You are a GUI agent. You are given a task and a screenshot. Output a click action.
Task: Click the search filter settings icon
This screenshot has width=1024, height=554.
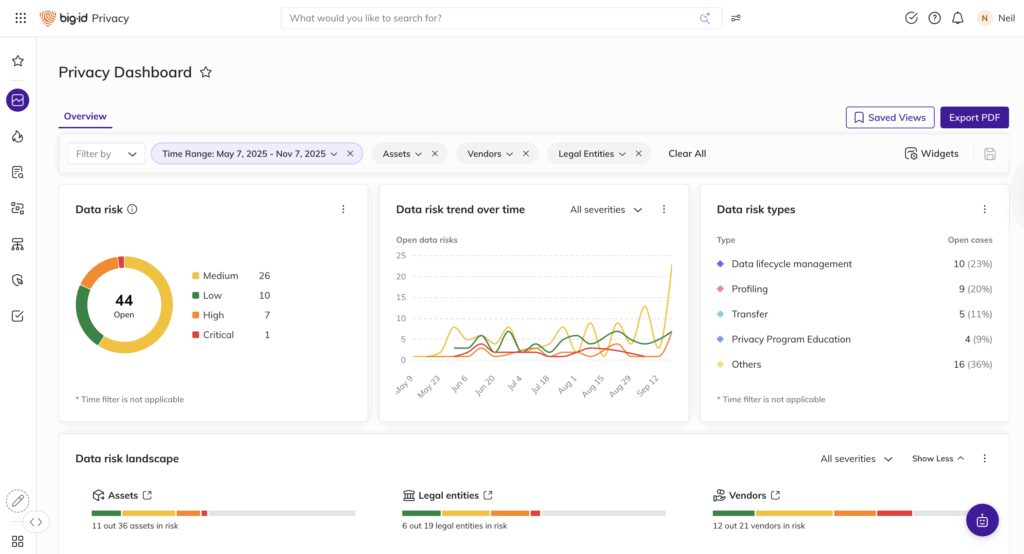click(736, 18)
